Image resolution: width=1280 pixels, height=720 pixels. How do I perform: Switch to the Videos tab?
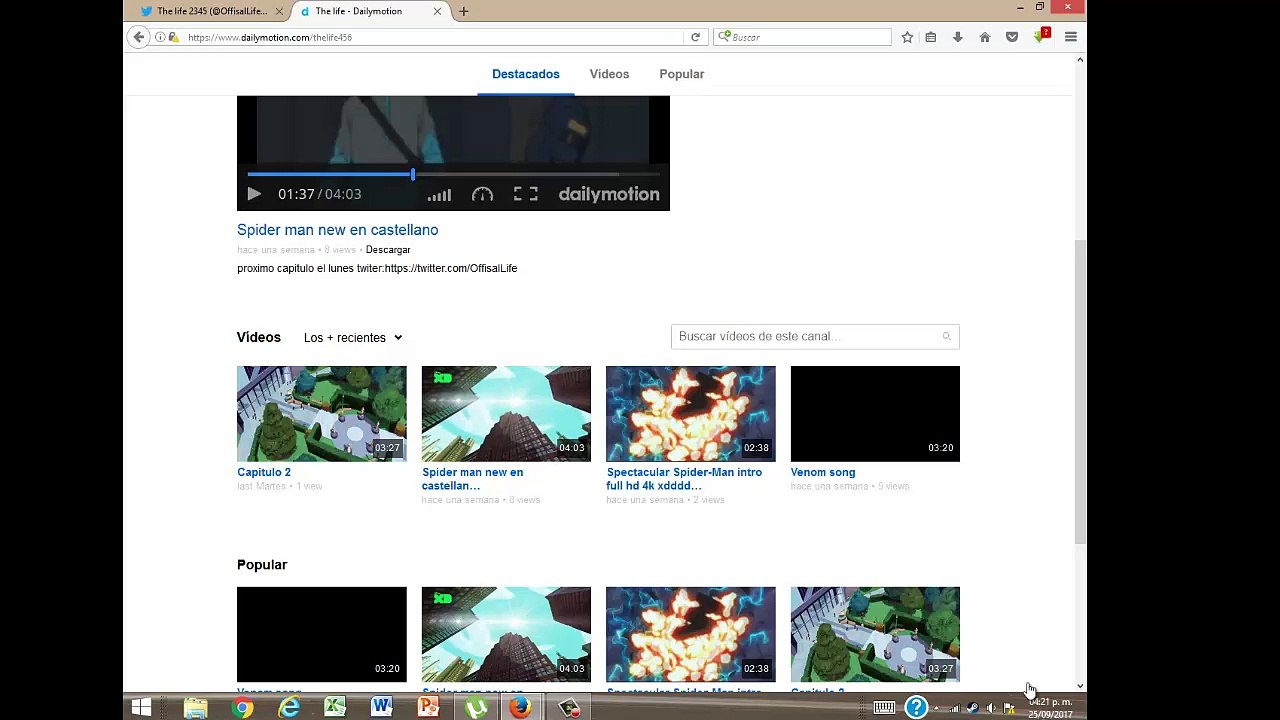pyautogui.click(x=609, y=74)
